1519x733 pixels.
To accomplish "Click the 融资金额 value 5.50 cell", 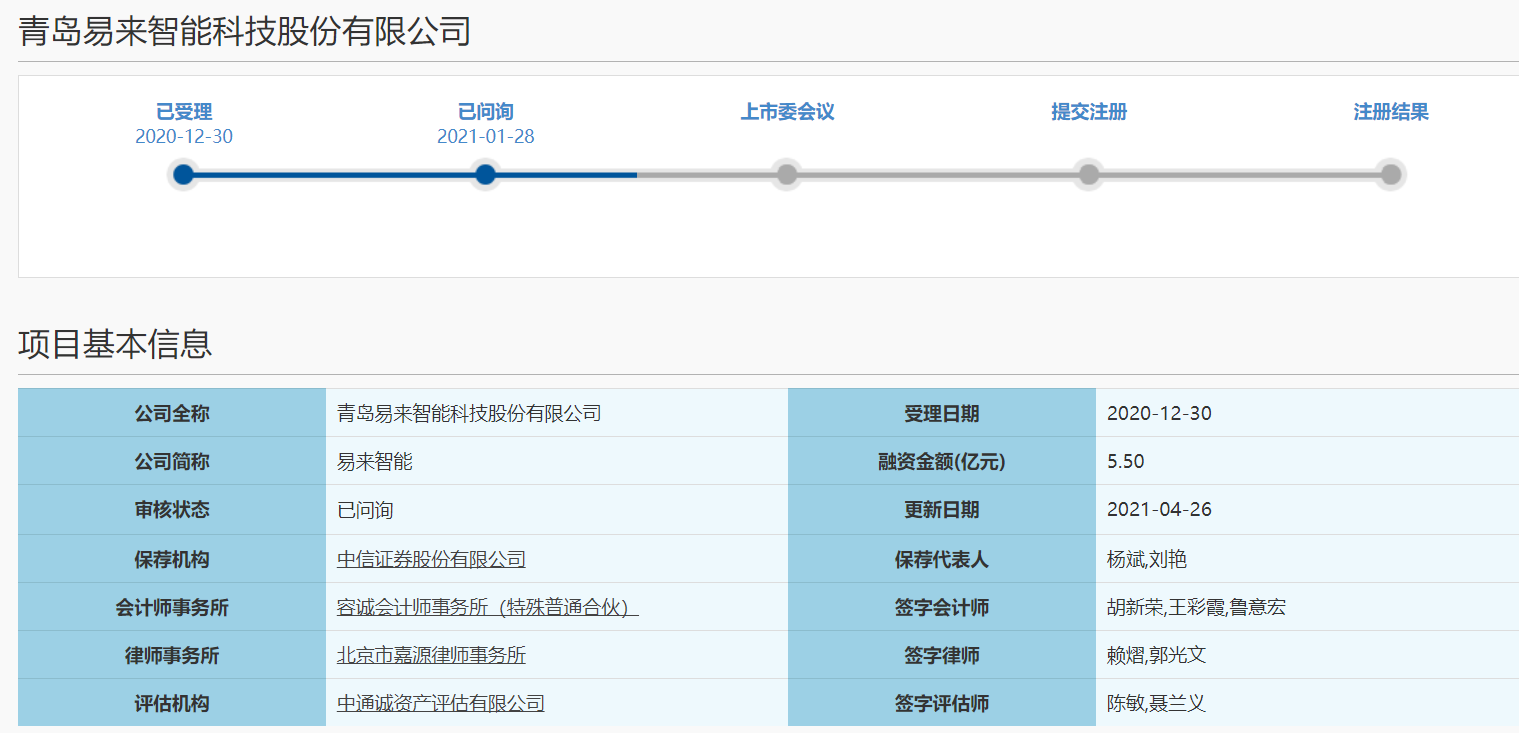I will click(x=1126, y=462).
